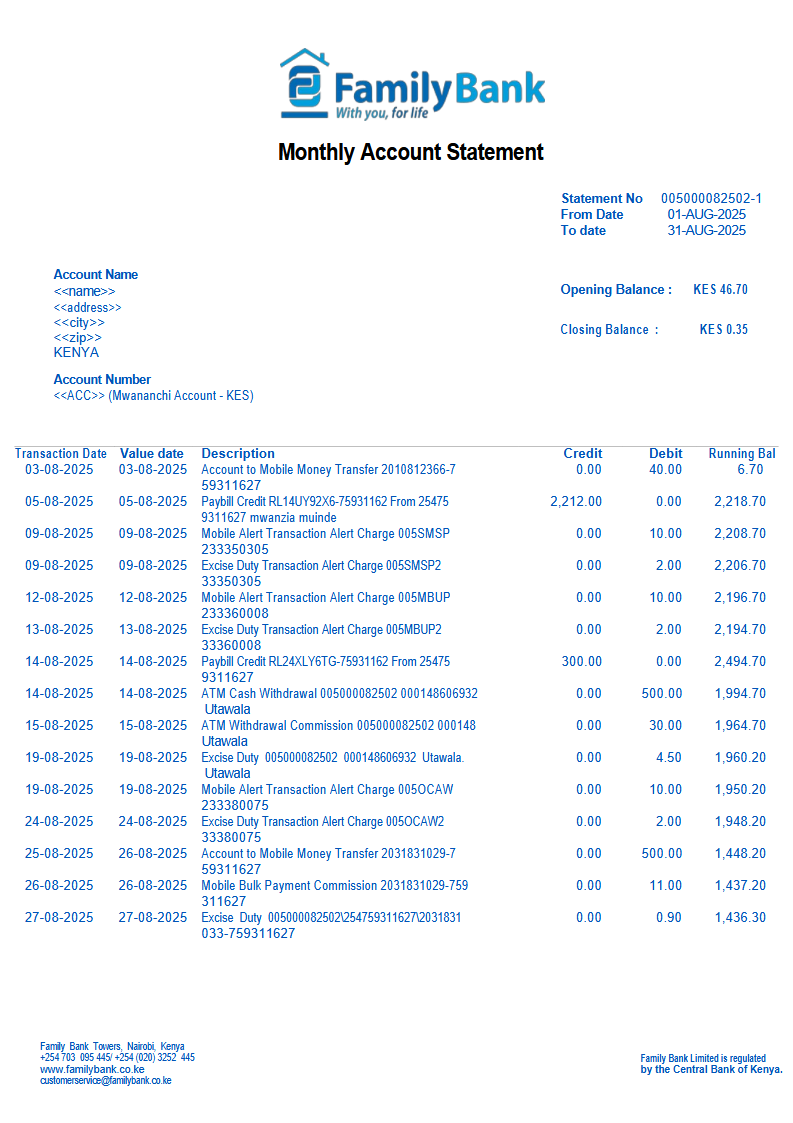Click the Closing Balance value KES 0.35
Image resolution: width=793 pixels, height=1123 pixels.
point(724,329)
